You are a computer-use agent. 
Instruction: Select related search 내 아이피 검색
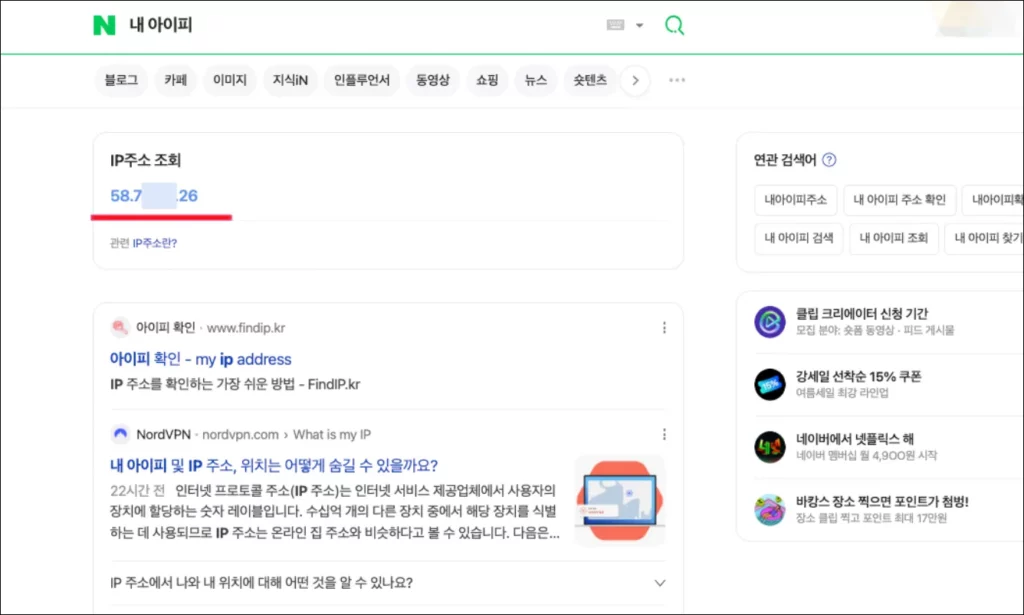pos(798,238)
